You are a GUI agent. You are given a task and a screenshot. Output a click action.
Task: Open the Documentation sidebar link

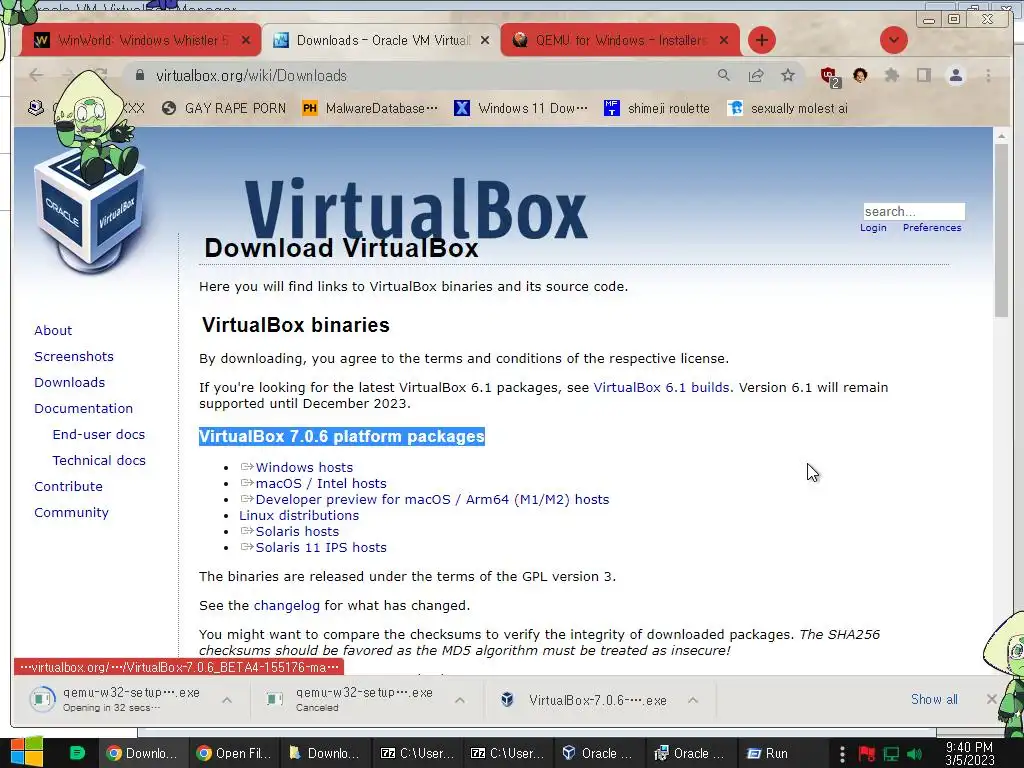(84, 409)
